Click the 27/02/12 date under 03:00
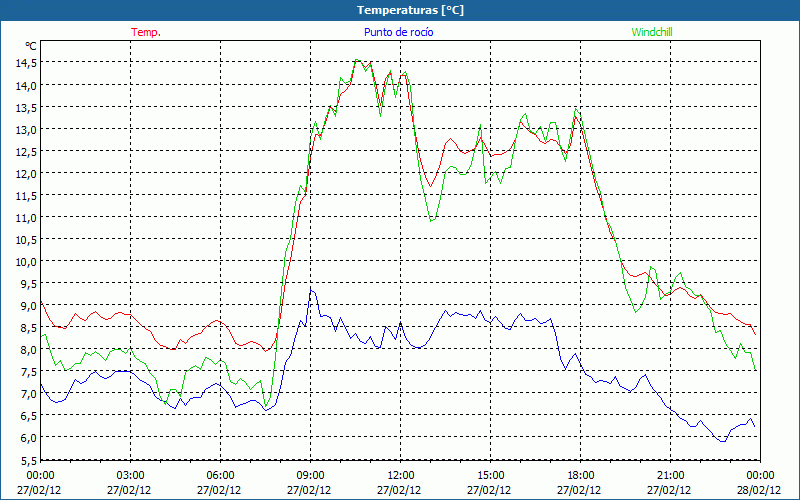 coord(129,490)
